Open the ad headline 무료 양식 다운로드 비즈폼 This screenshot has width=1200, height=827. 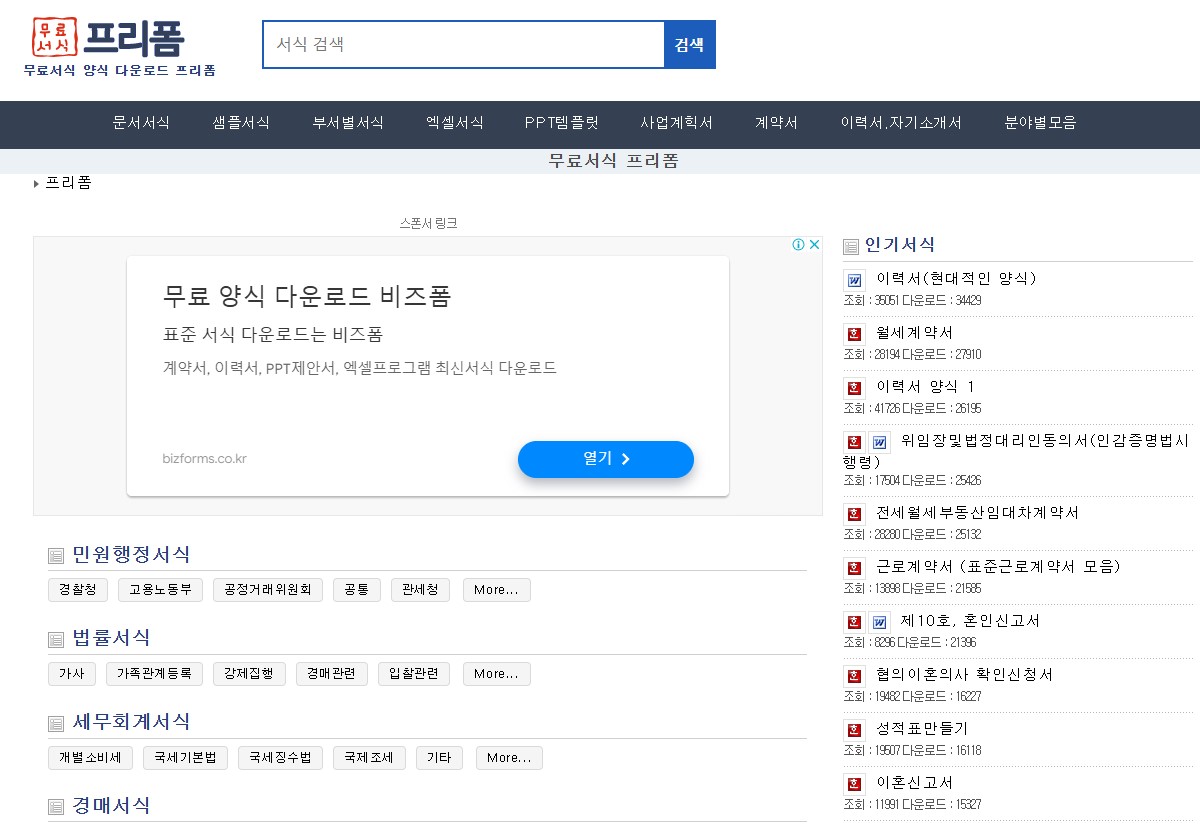pyautogui.click(x=307, y=296)
